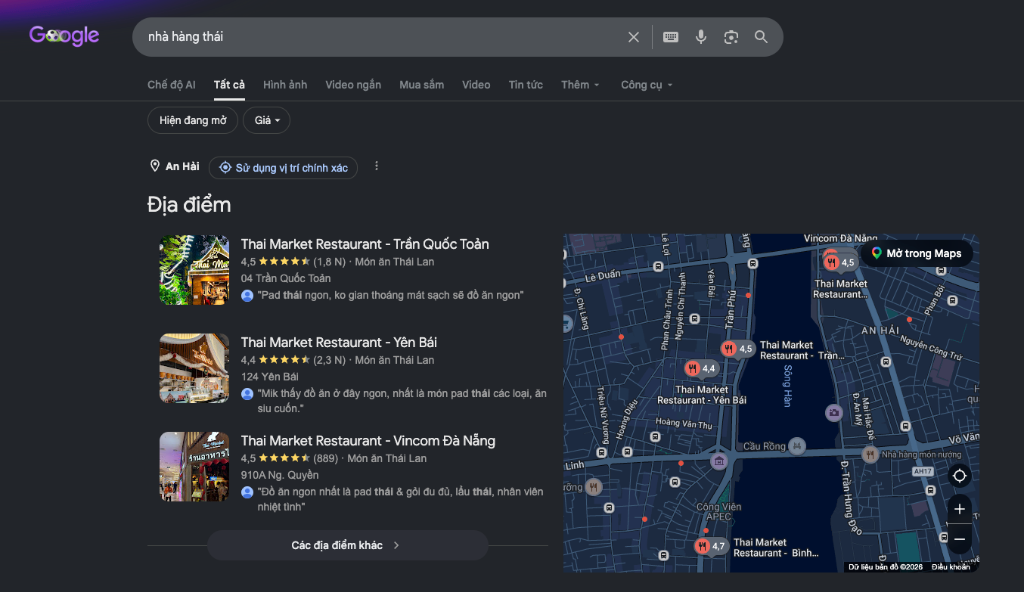
Task: Click the Google logo
Action: 64,35
